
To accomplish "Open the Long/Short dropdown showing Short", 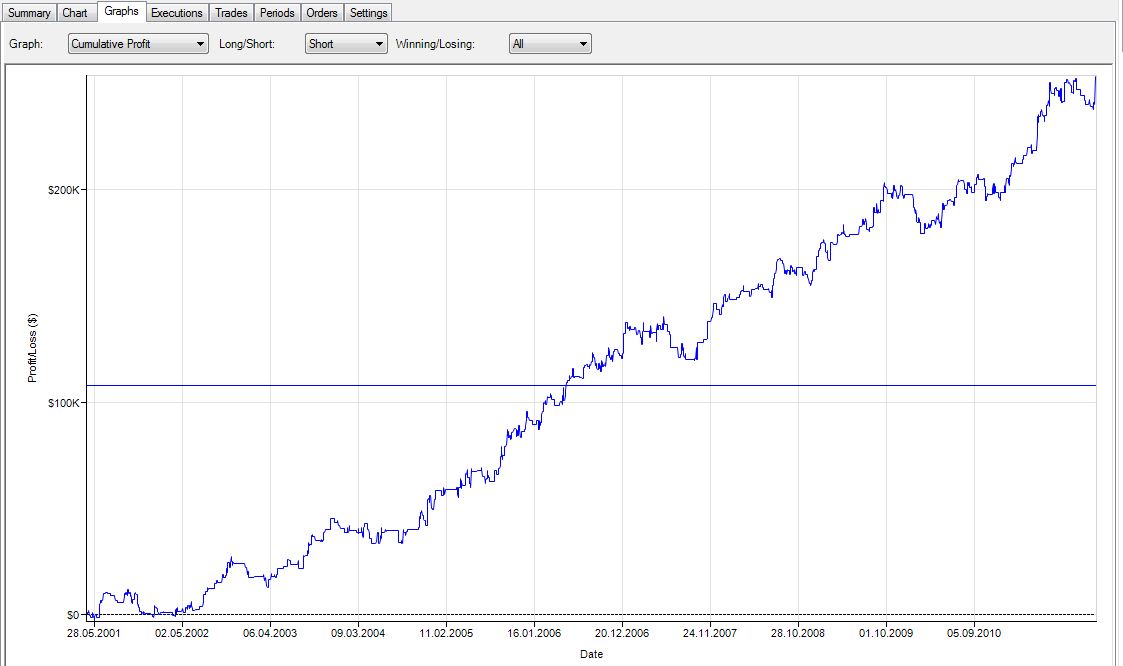I will [x=346, y=44].
